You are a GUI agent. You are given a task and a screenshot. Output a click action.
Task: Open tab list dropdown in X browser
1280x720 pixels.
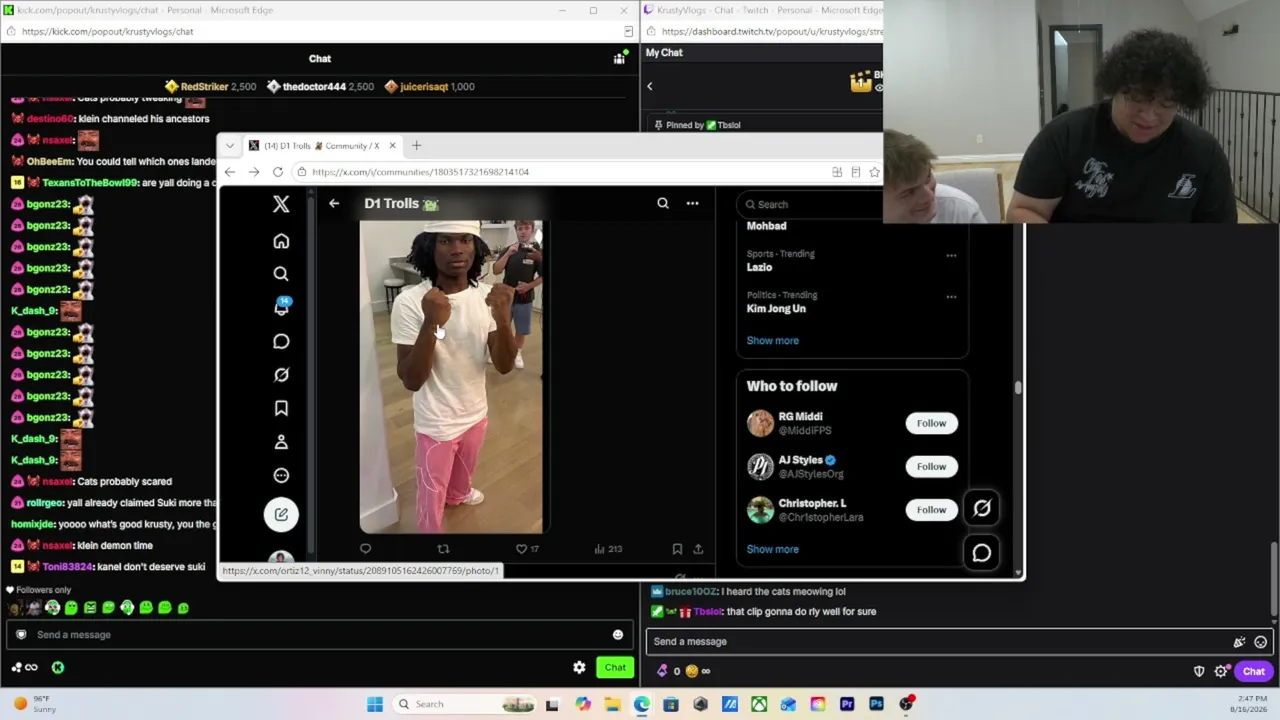point(230,146)
